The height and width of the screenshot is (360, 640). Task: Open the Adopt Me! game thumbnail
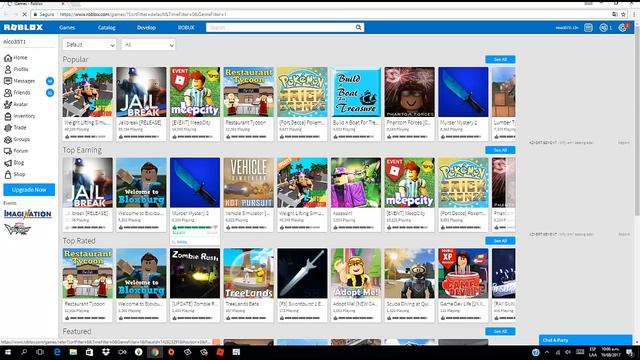pos(356,273)
